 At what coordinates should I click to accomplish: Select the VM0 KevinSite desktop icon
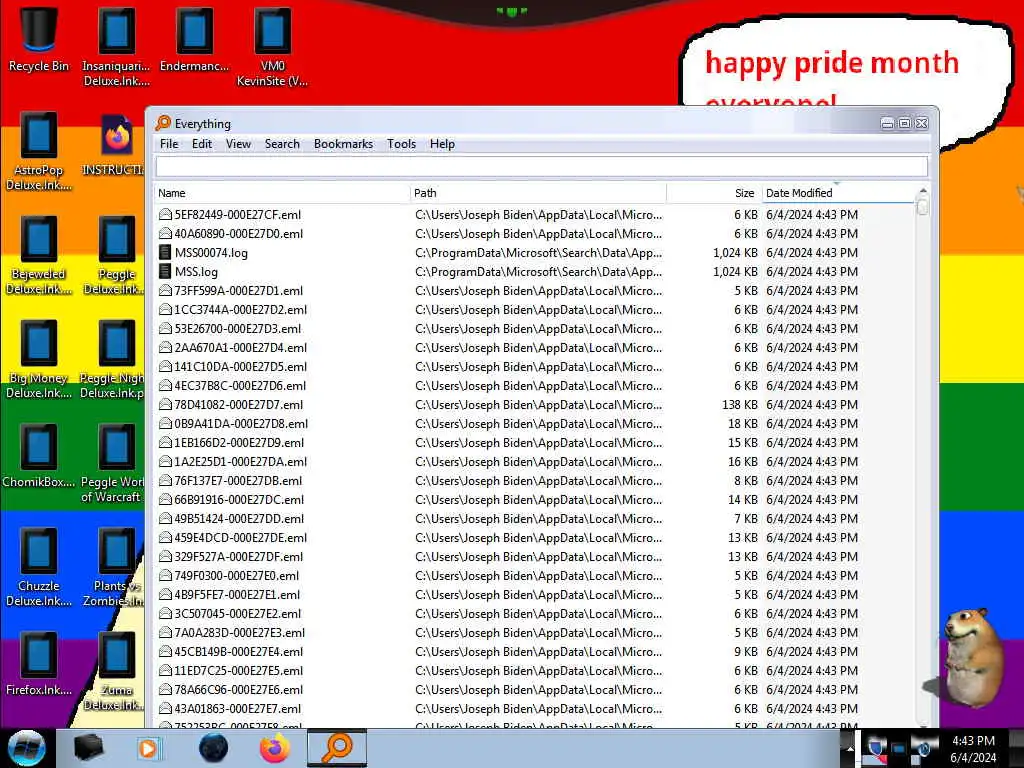272,31
